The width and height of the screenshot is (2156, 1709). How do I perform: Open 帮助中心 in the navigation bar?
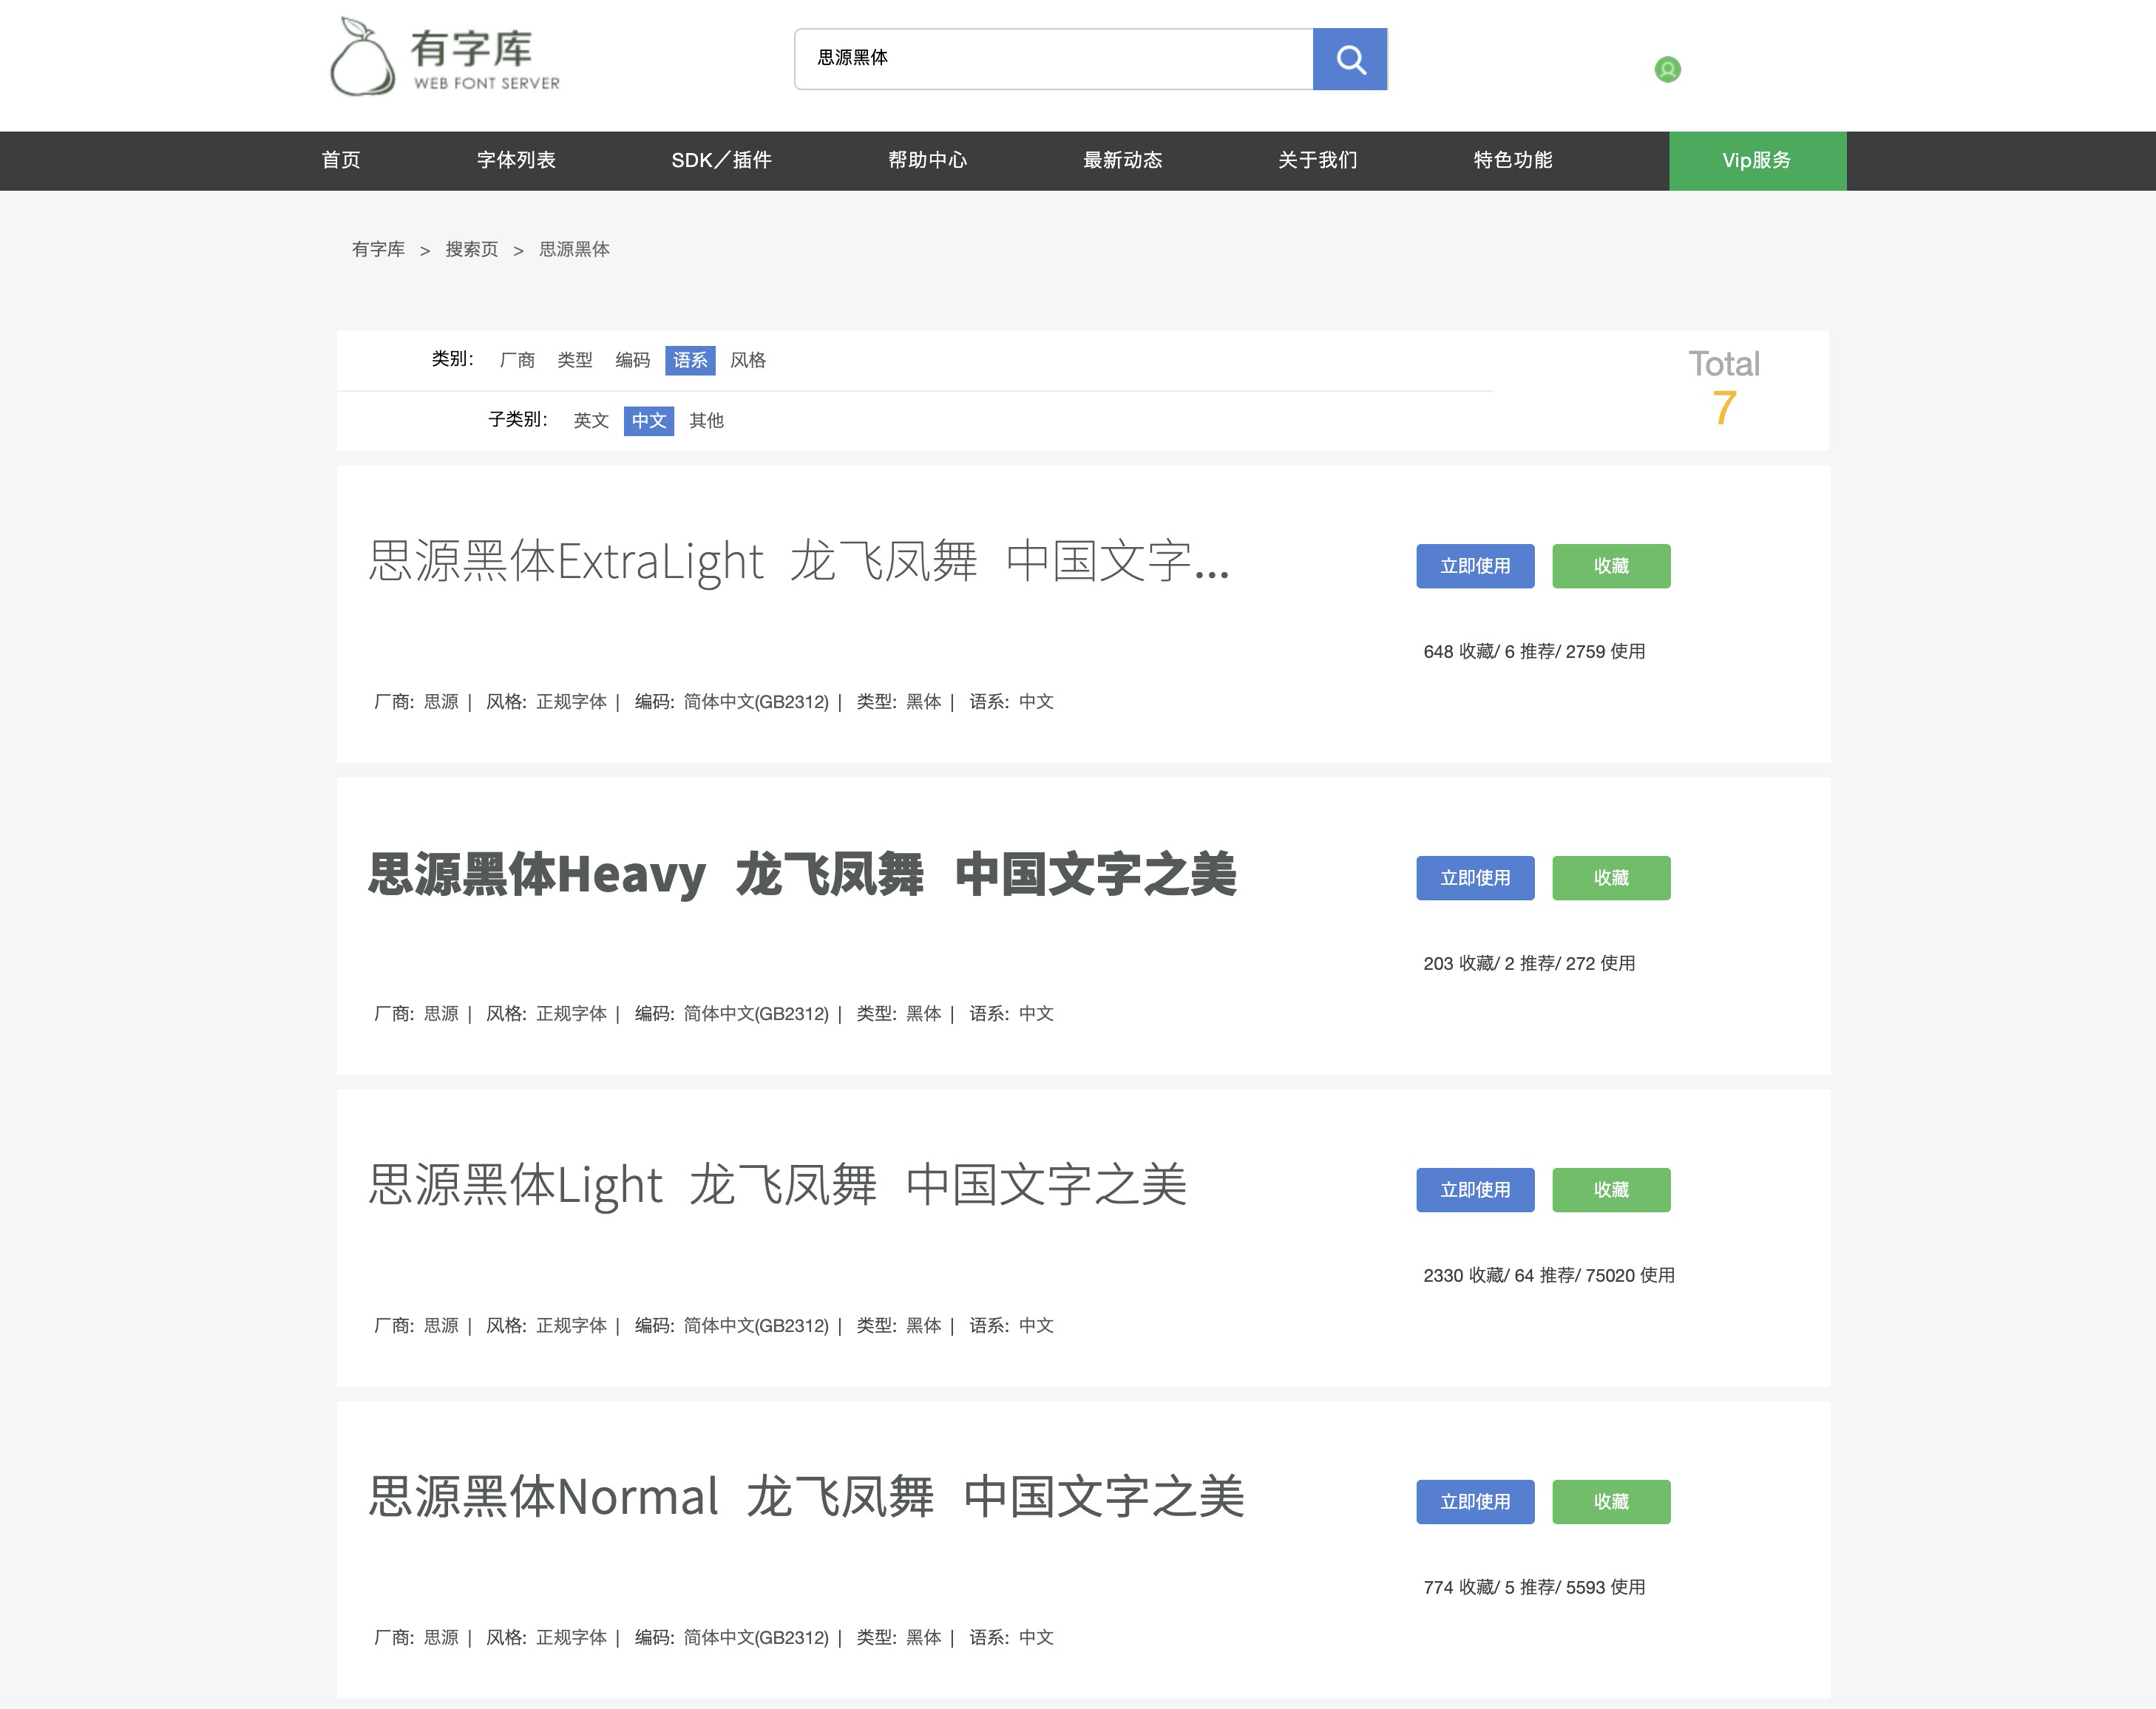[x=927, y=160]
